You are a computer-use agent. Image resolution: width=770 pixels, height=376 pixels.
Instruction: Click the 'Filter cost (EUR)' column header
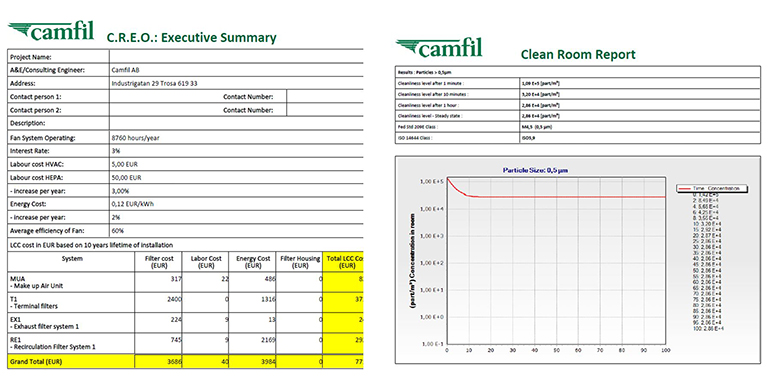pos(158,262)
